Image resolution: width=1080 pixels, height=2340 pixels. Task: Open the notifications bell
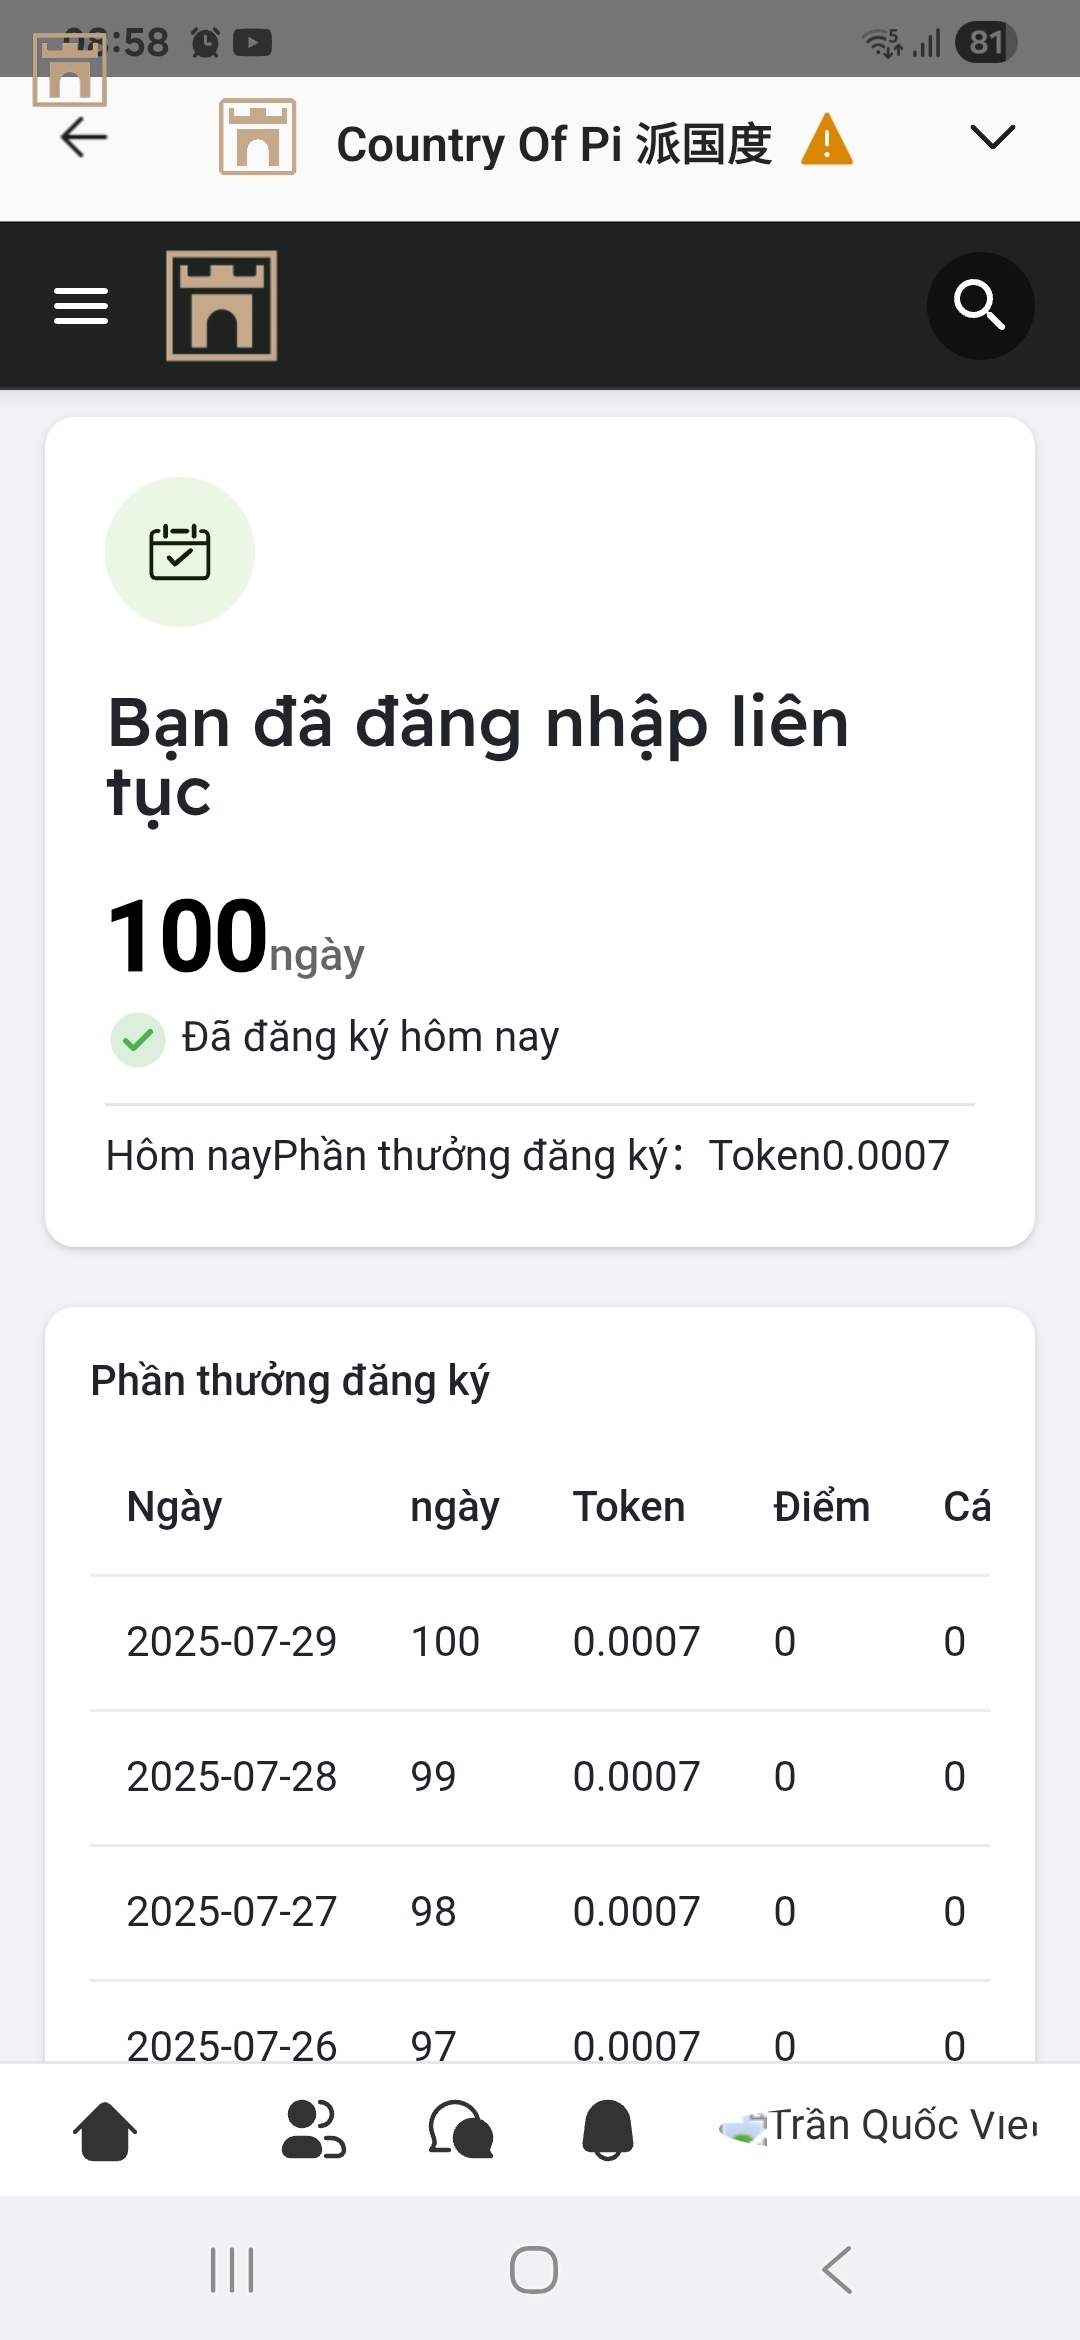608,2130
